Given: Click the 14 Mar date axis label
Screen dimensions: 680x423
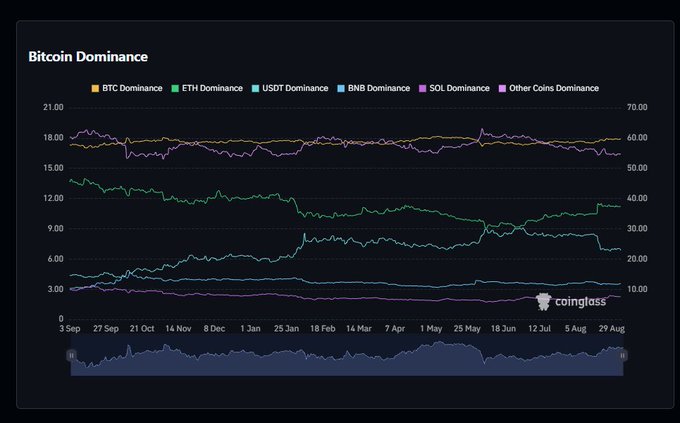Looking at the screenshot, I should (359, 329).
